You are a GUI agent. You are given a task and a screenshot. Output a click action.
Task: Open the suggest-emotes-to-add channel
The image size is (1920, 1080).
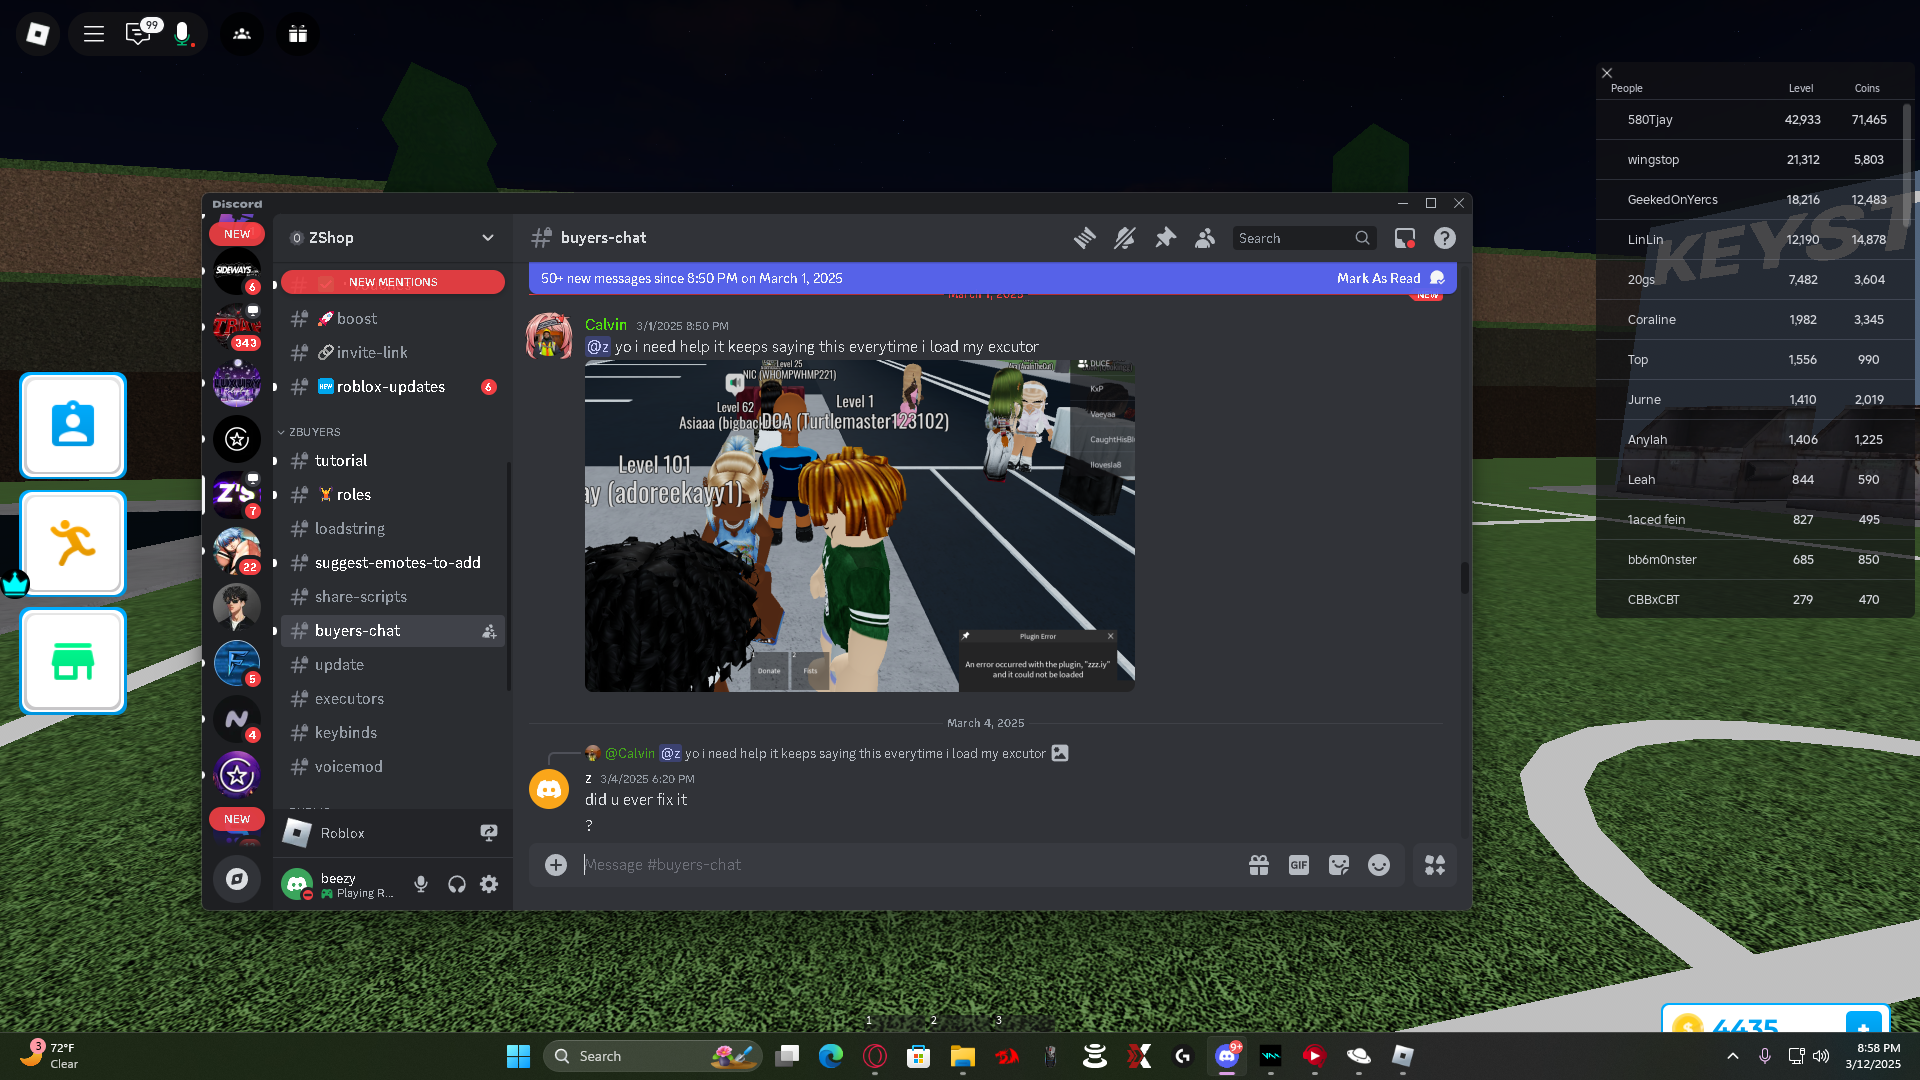point(393,563)
